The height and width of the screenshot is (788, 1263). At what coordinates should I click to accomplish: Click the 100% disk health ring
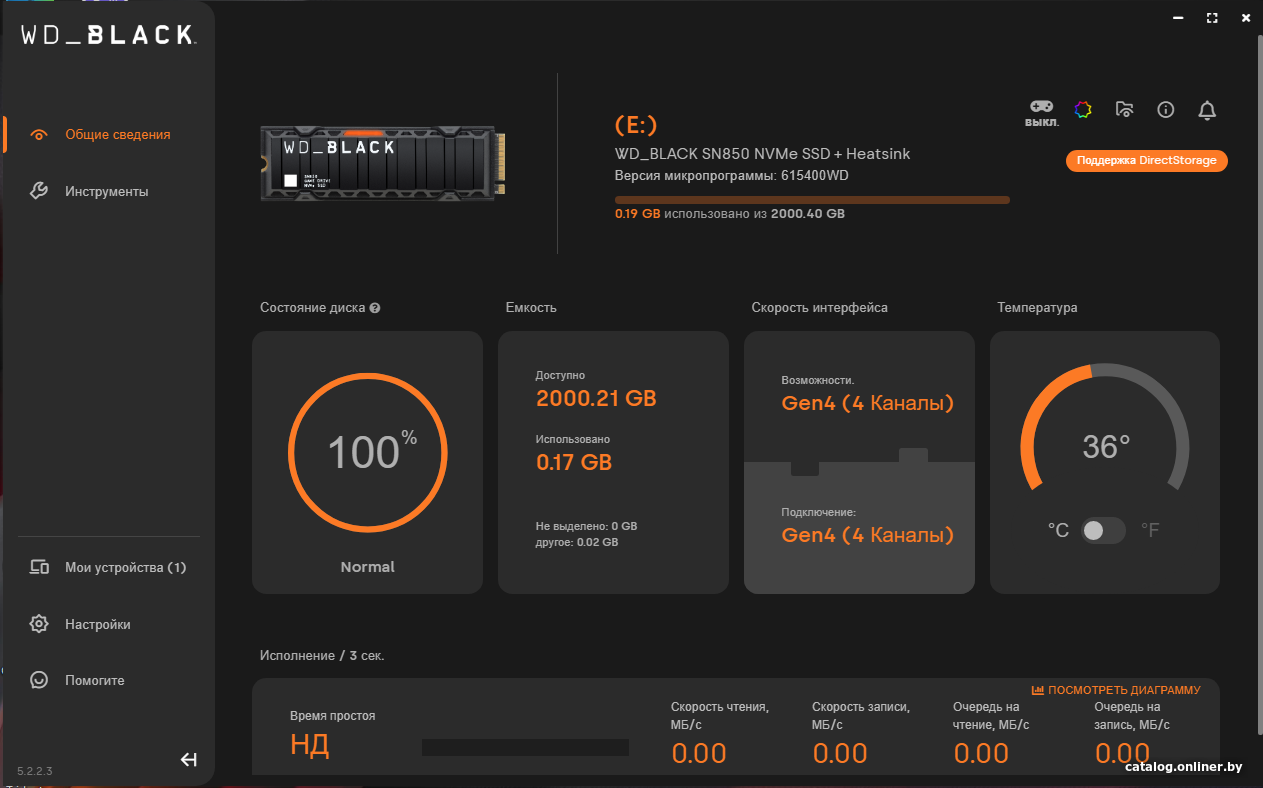[x=368, y=453]
